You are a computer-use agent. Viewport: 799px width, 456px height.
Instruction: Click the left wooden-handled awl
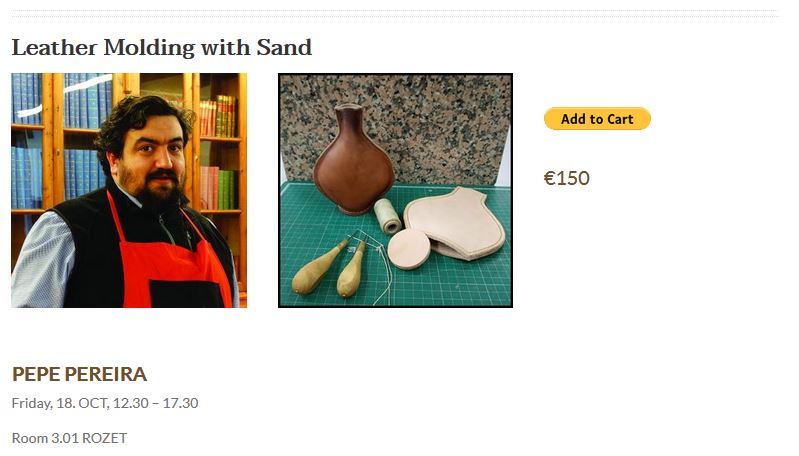point(318,269)
